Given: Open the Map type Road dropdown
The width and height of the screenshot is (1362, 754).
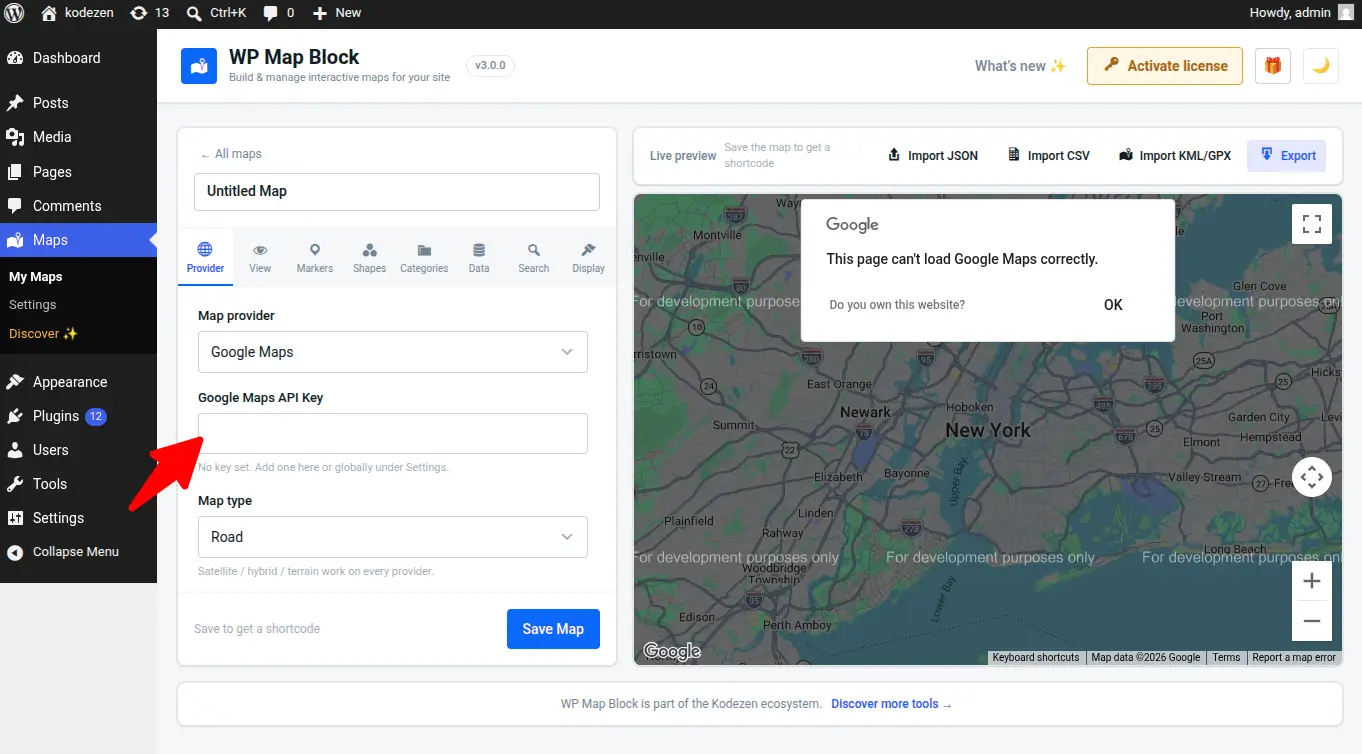Looking at the screenshot, I should coord(393,537).
